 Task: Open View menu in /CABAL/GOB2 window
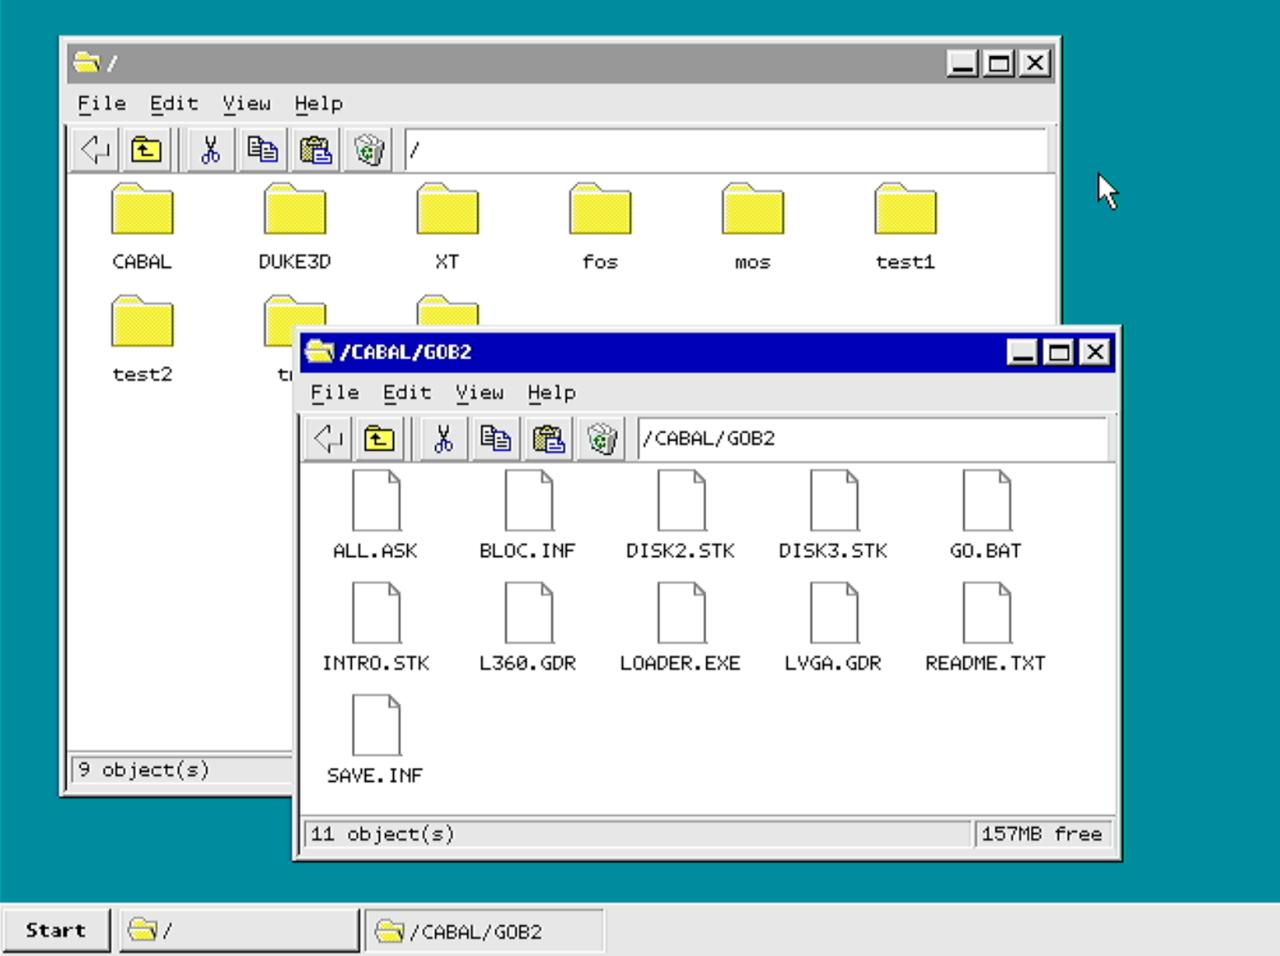pyautogui.click(x=480, y=392)
